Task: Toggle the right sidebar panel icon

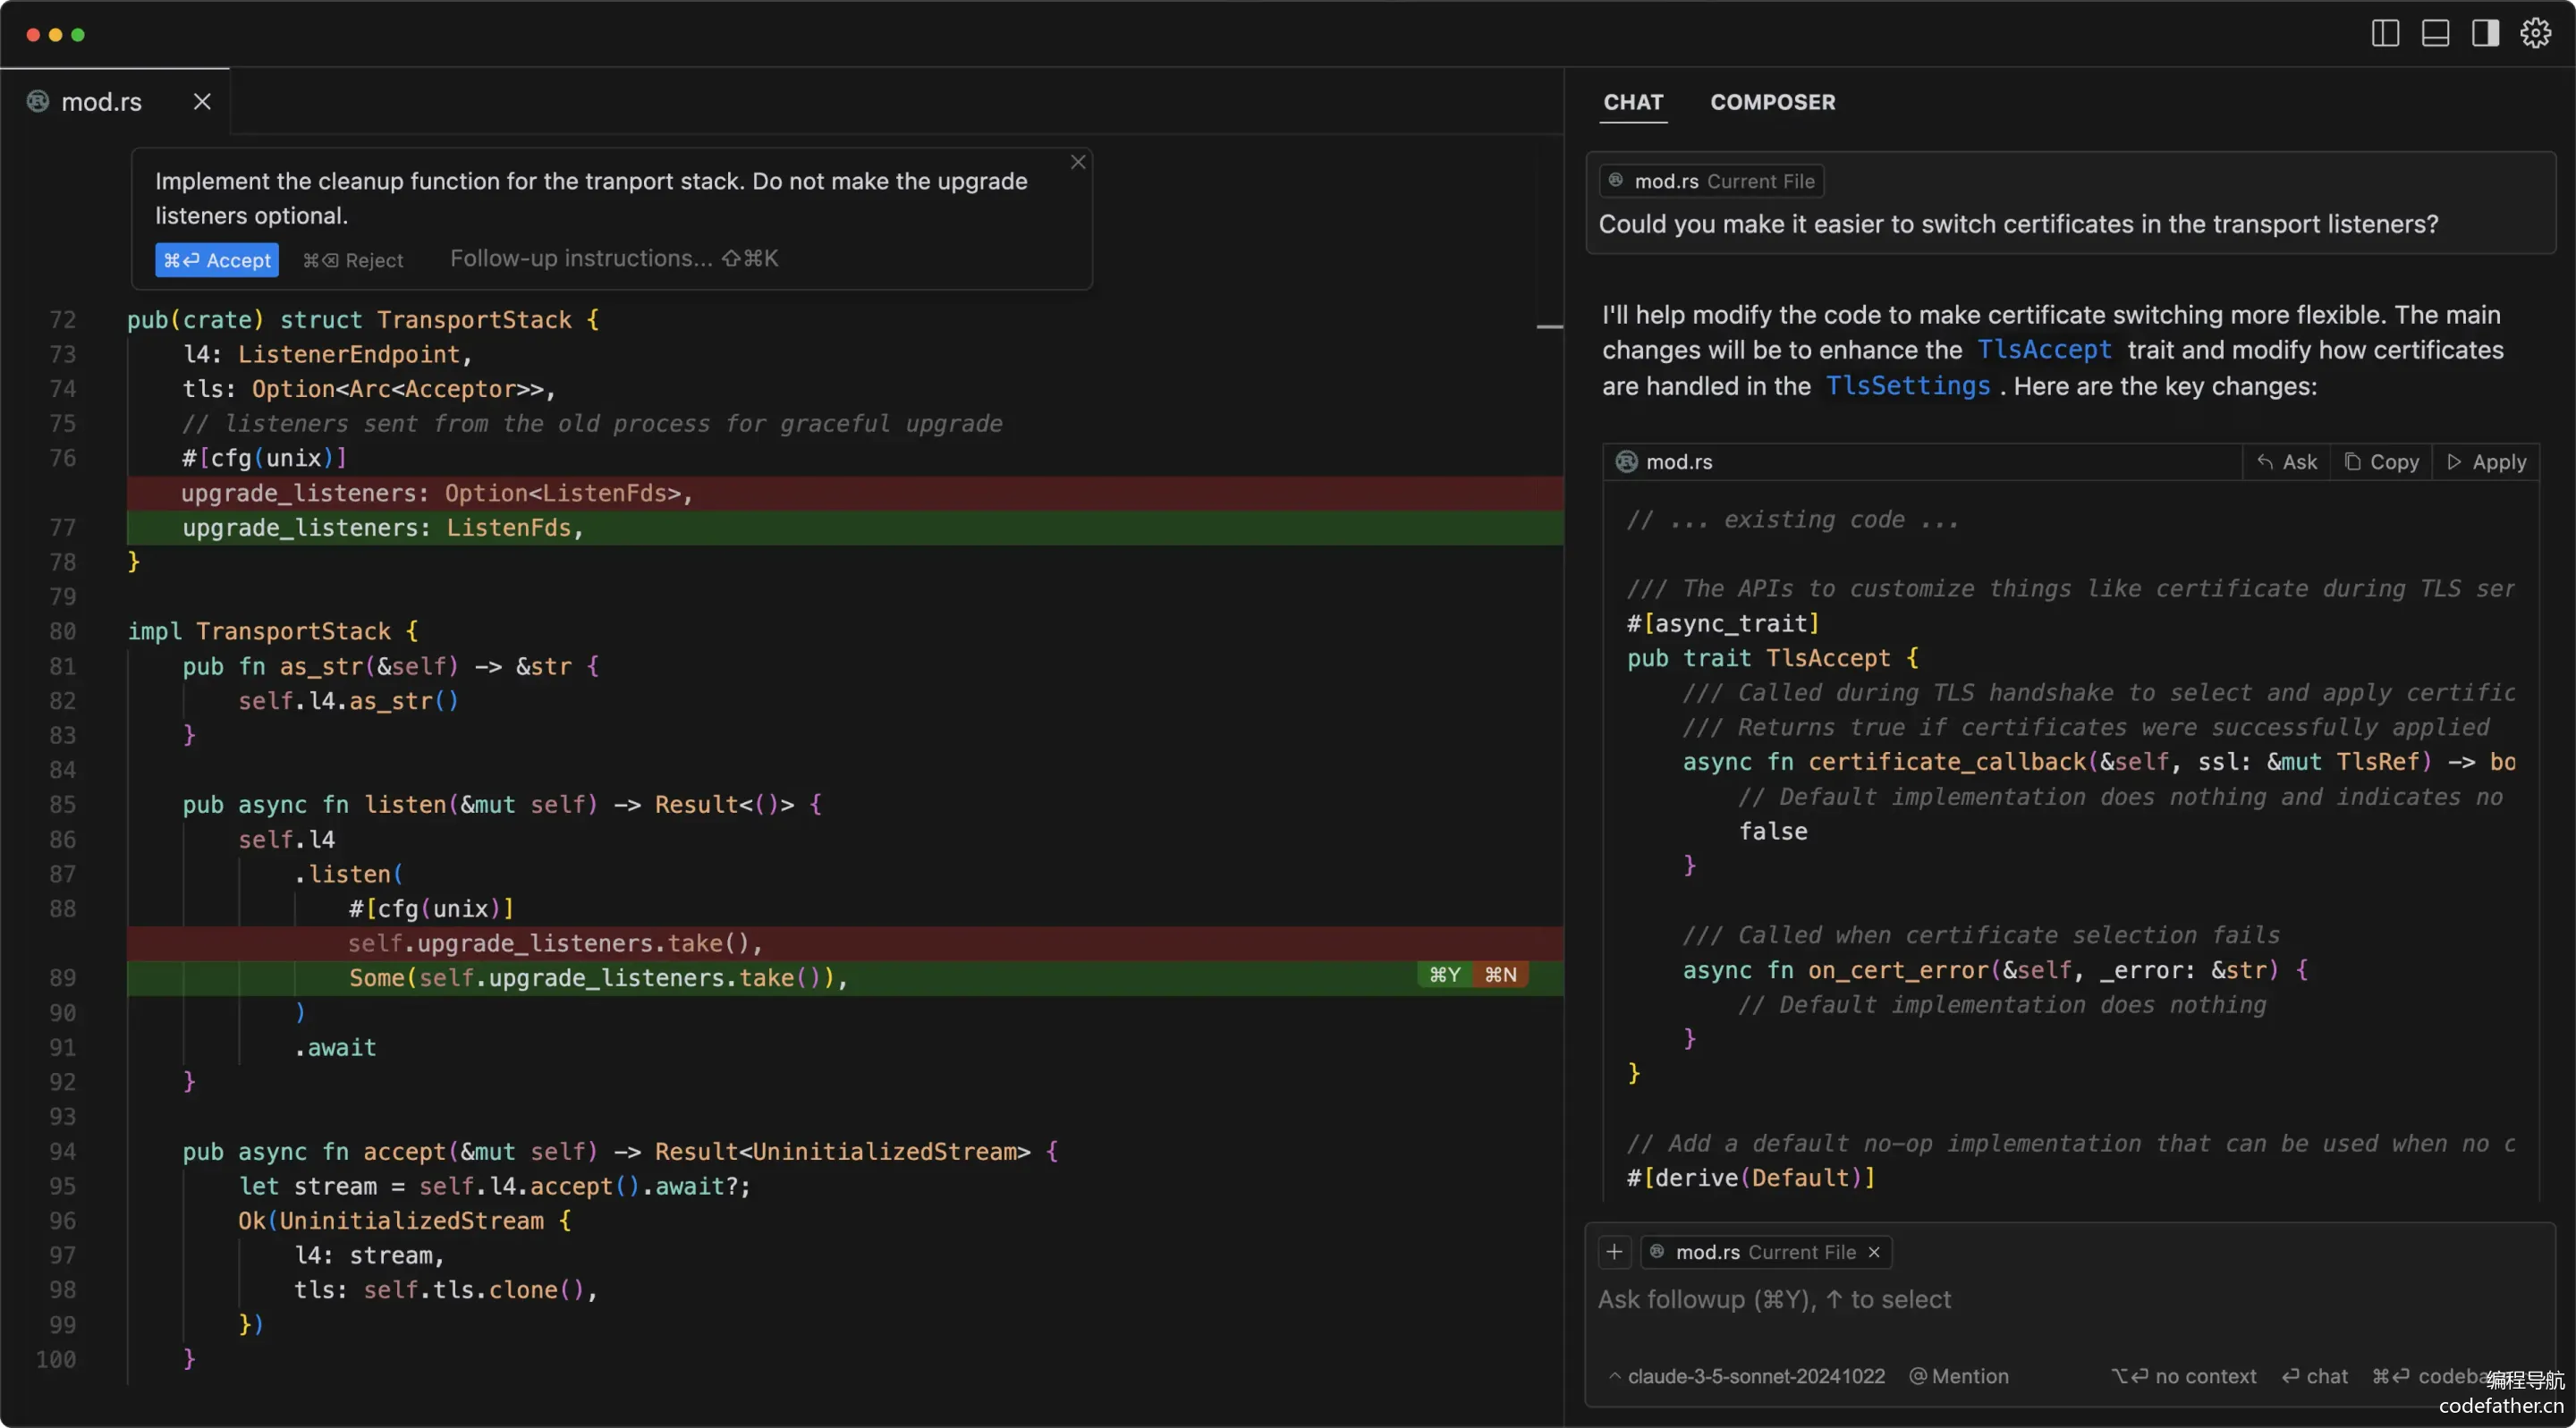Action: pyautogui.click(x=2485, y=33)
